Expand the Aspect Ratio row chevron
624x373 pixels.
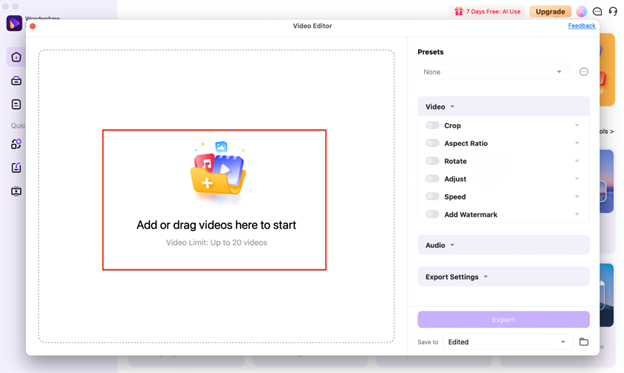(x=577, y=143)
